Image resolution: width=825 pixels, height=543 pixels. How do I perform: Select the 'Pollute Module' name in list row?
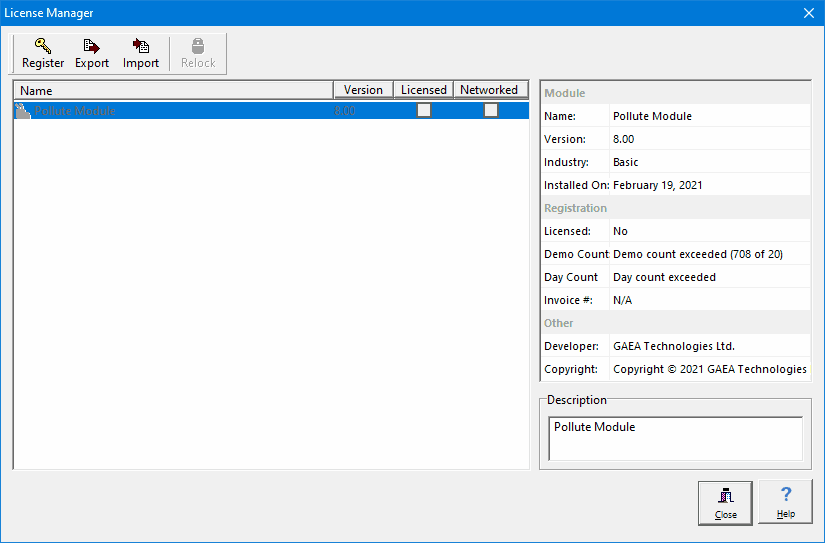pyautogui.click(x=75, y=111)
